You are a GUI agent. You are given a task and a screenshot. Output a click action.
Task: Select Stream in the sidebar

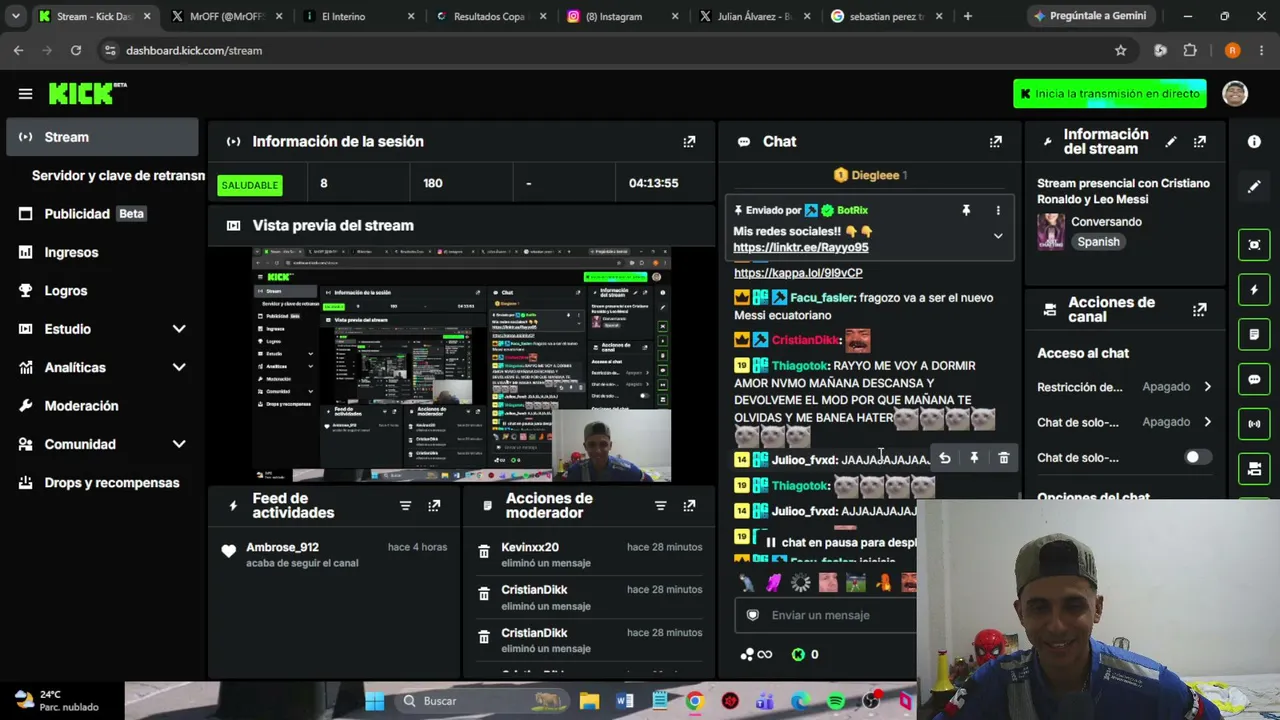[102, 137]
